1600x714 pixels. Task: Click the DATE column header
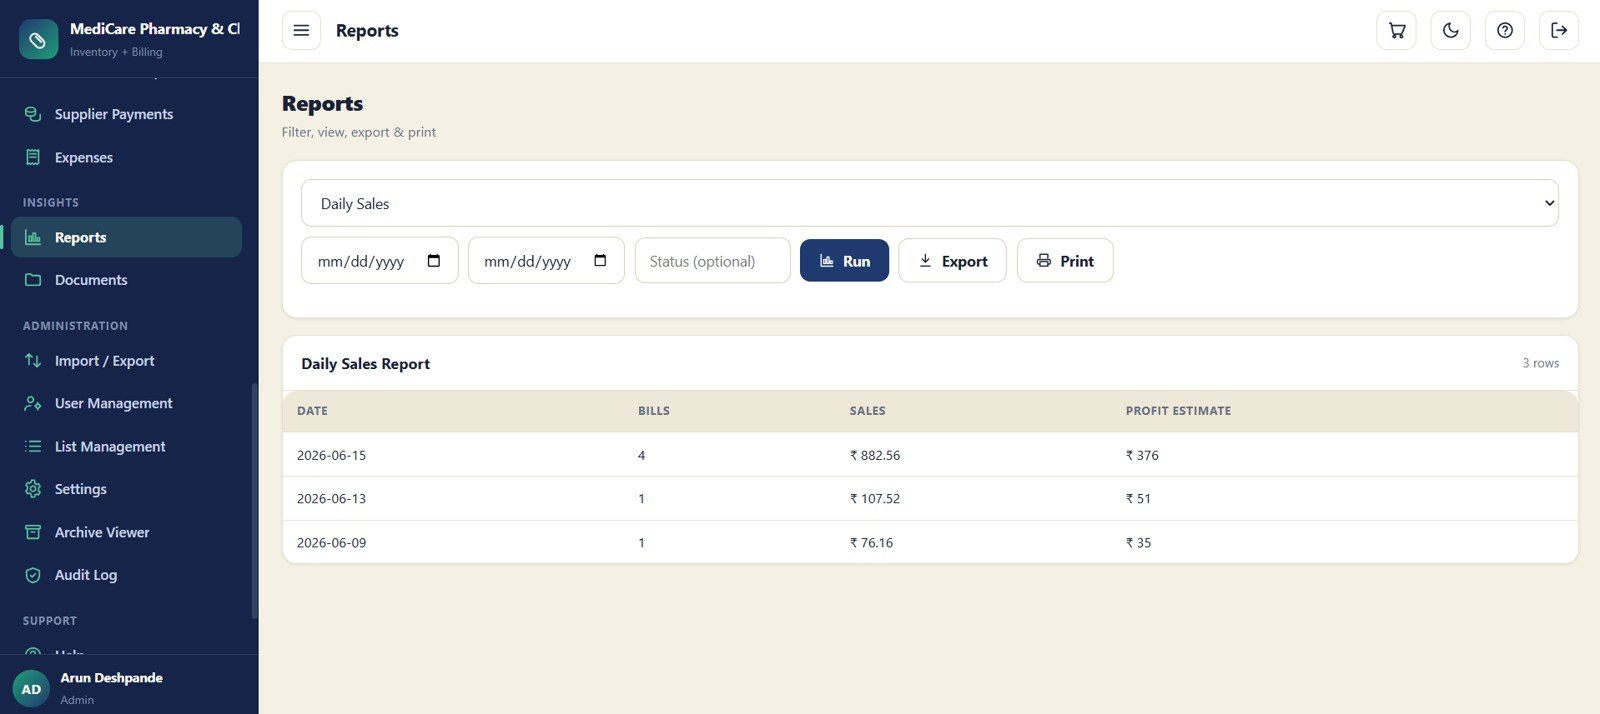tap(312, 411)
